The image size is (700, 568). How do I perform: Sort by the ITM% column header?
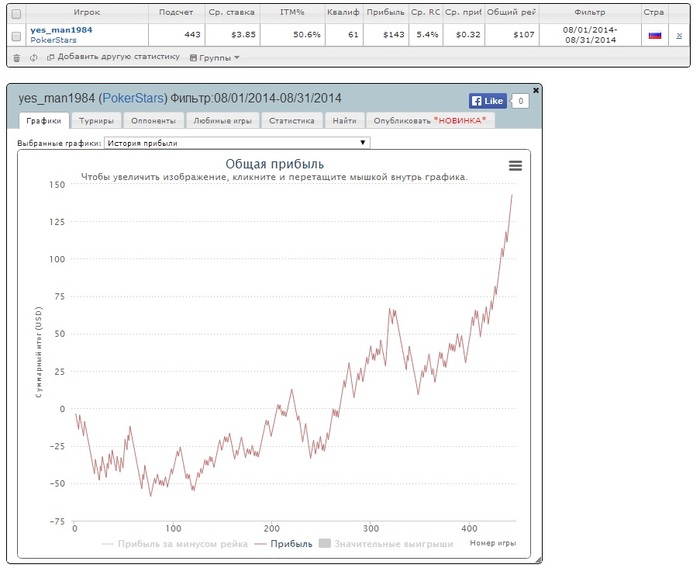click(292, 13)
